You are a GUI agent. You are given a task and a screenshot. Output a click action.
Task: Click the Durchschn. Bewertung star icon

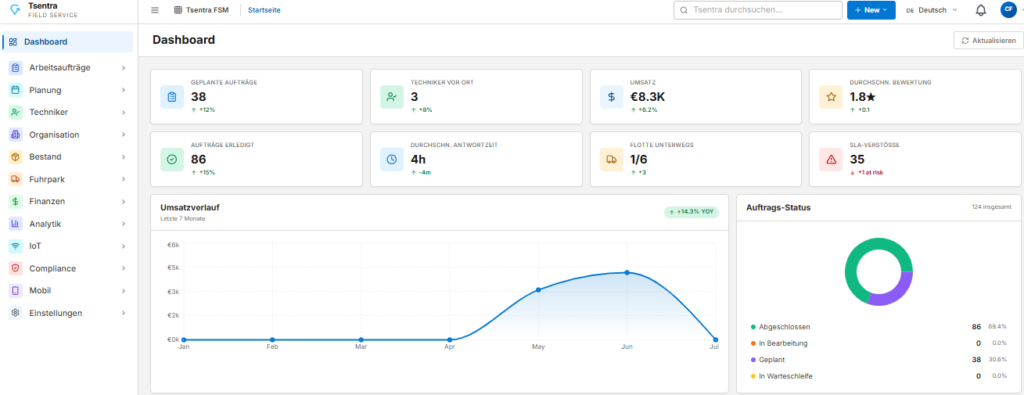(x=831, y=97)
